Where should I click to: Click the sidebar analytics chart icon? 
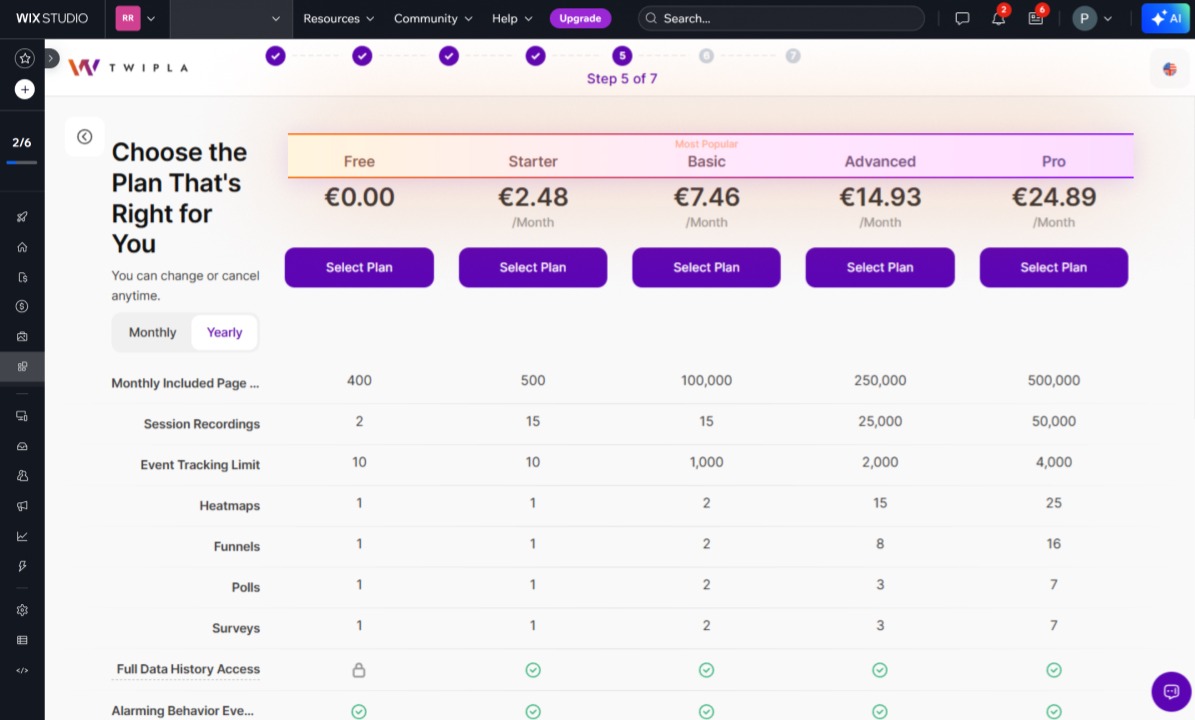point(22,536)
